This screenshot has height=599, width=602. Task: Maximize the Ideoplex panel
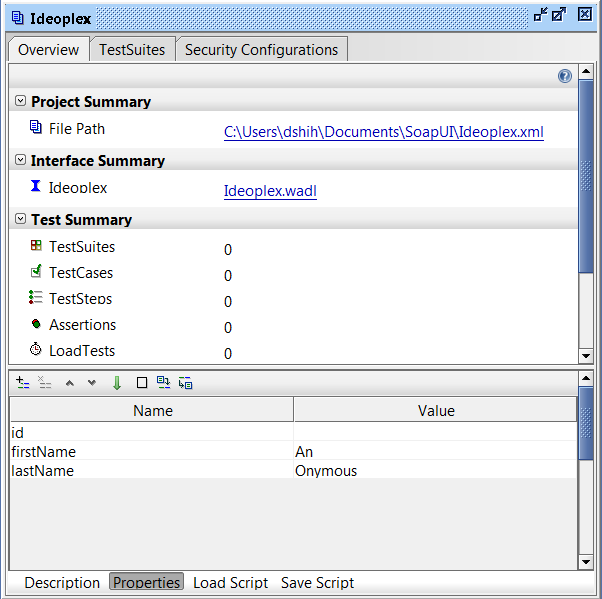point(559,15)
